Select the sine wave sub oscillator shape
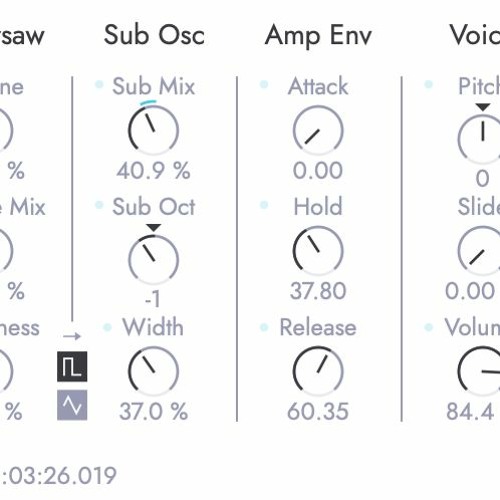Image resolution: width=500 pixels, height=500 pixels. [72, 405]
